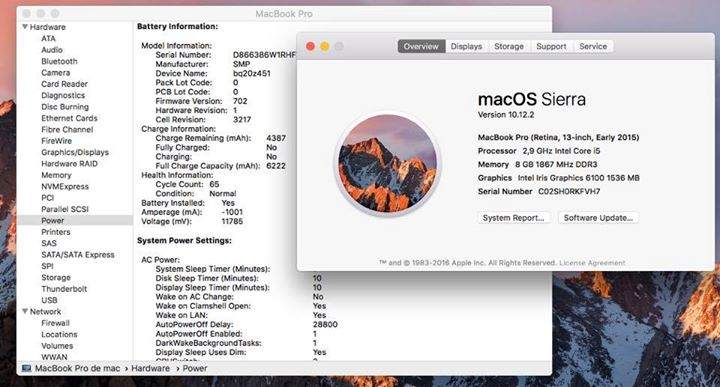Select Storage in the sidebar list
This screenshot has height=387, width=720.
56,277
